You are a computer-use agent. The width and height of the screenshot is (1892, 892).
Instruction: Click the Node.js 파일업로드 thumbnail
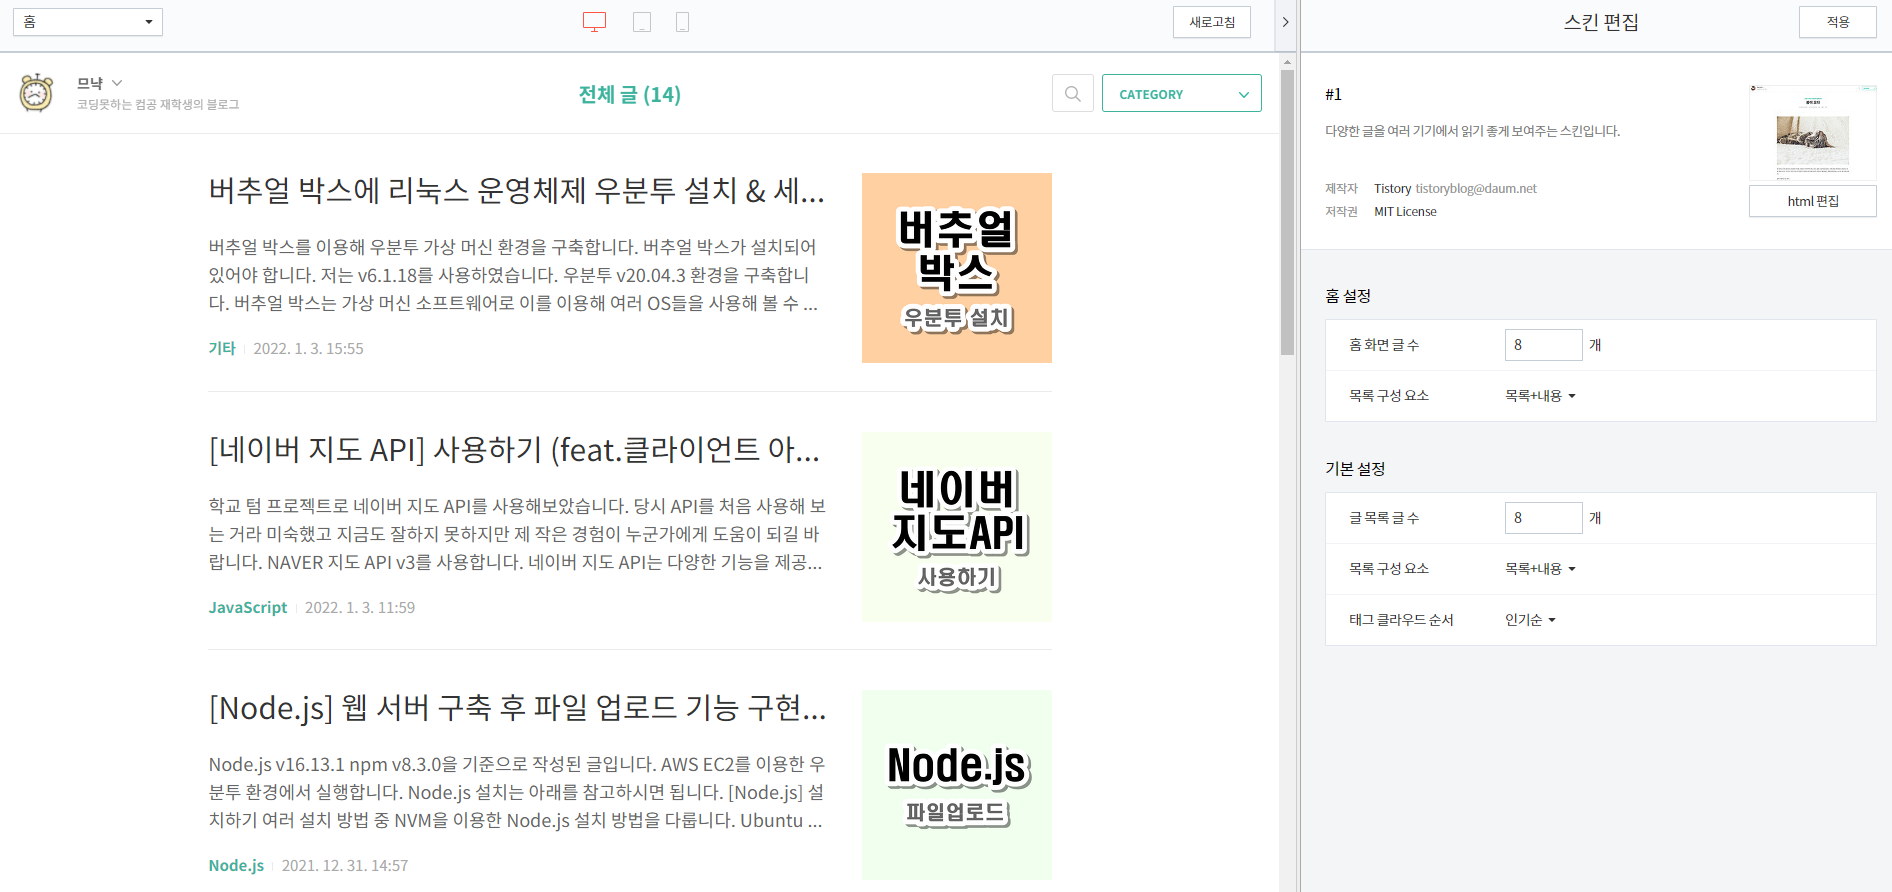(957, 785)
